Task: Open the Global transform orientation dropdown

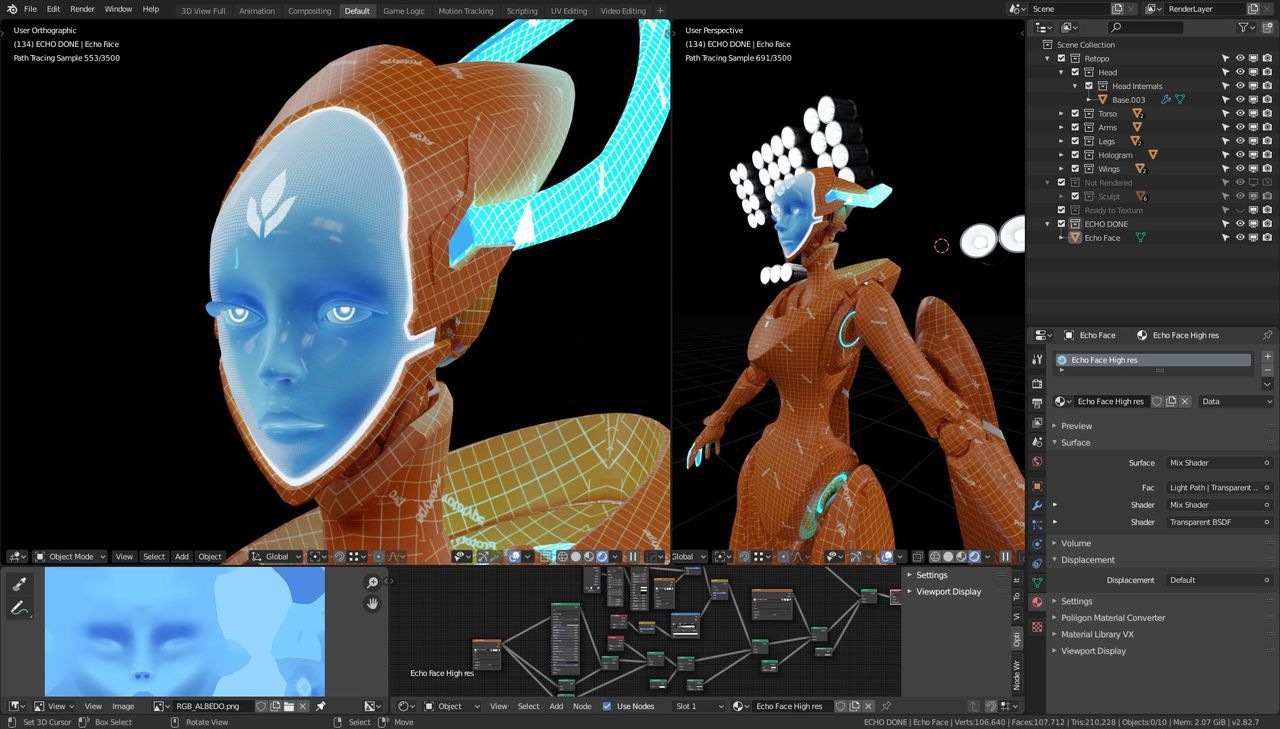Action: (275, 557)
